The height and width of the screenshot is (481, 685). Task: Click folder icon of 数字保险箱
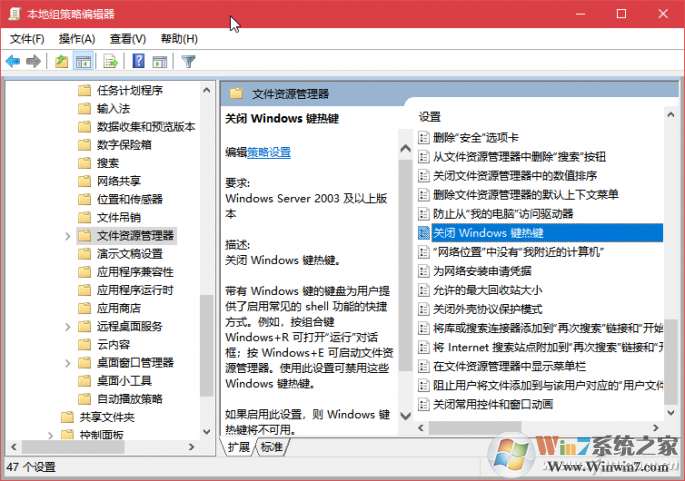[84, 145]
